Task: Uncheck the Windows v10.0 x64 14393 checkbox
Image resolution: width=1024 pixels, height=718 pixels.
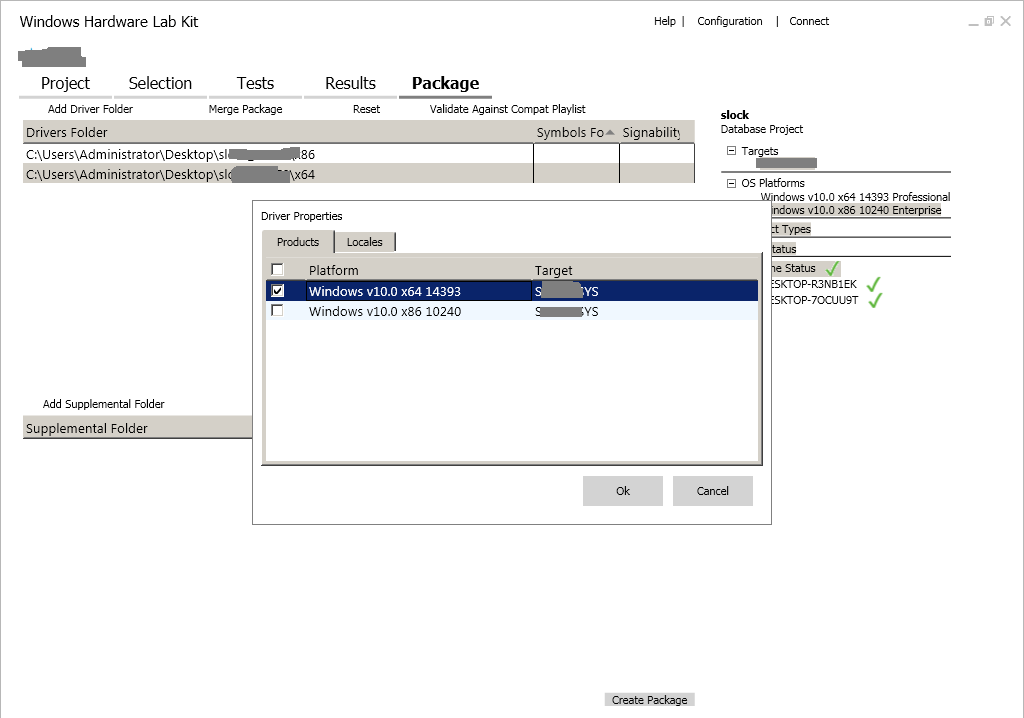Action: [278, 291]
